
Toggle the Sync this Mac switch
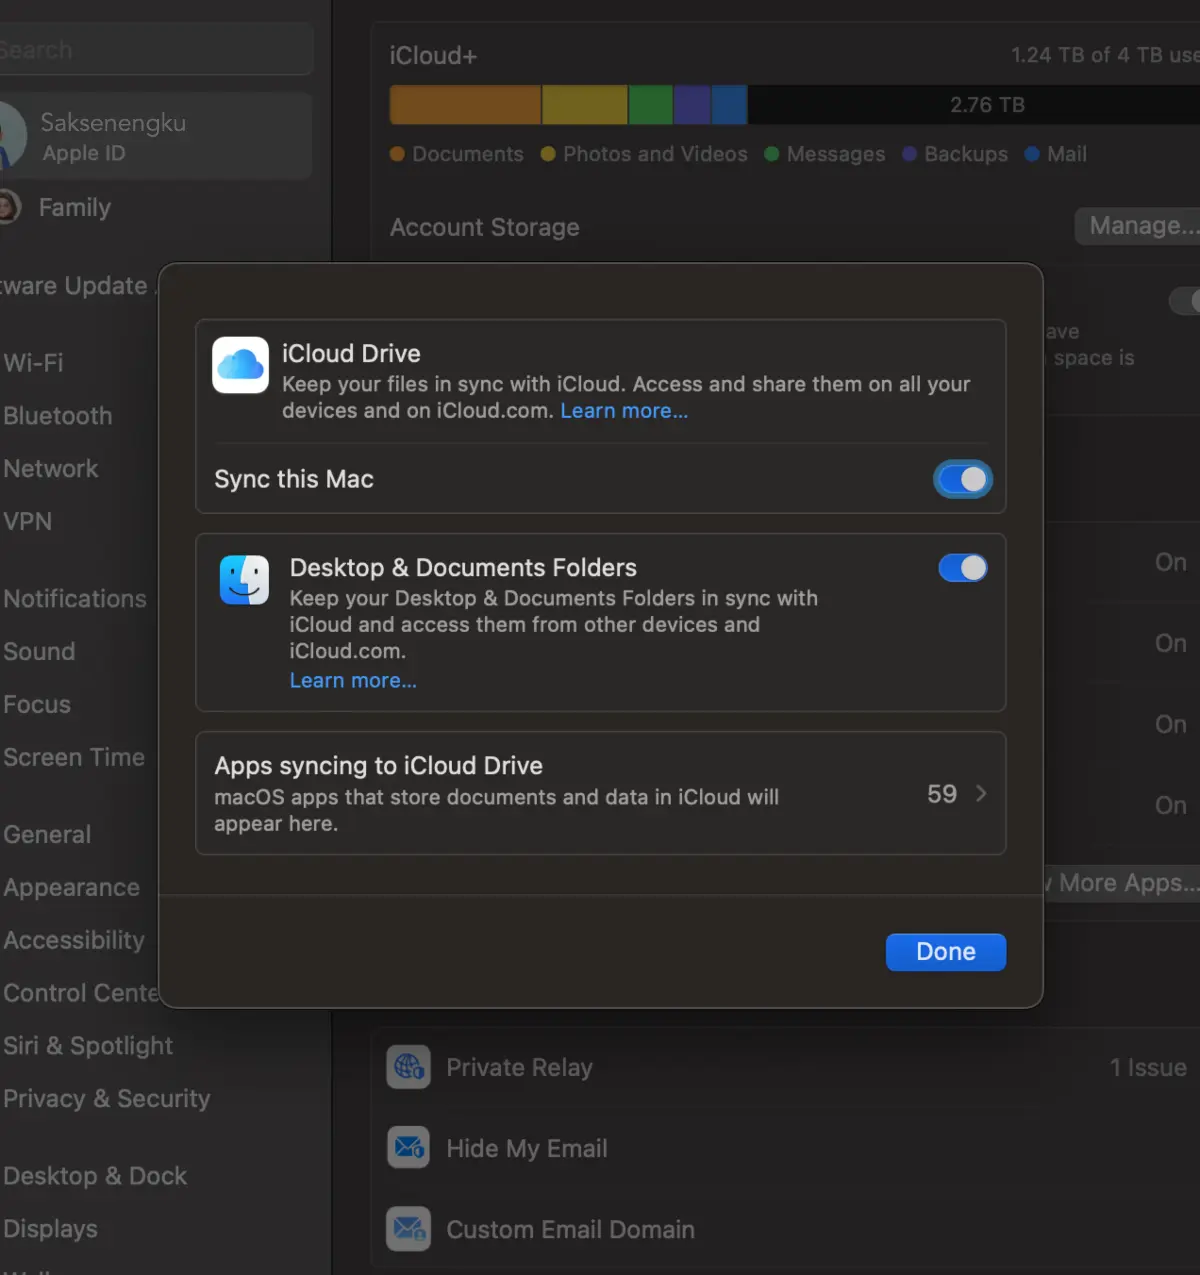[962, 480]
